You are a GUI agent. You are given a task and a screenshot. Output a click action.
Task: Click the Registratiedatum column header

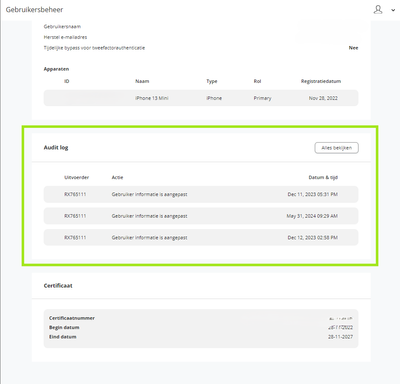(x=321, y=81)
